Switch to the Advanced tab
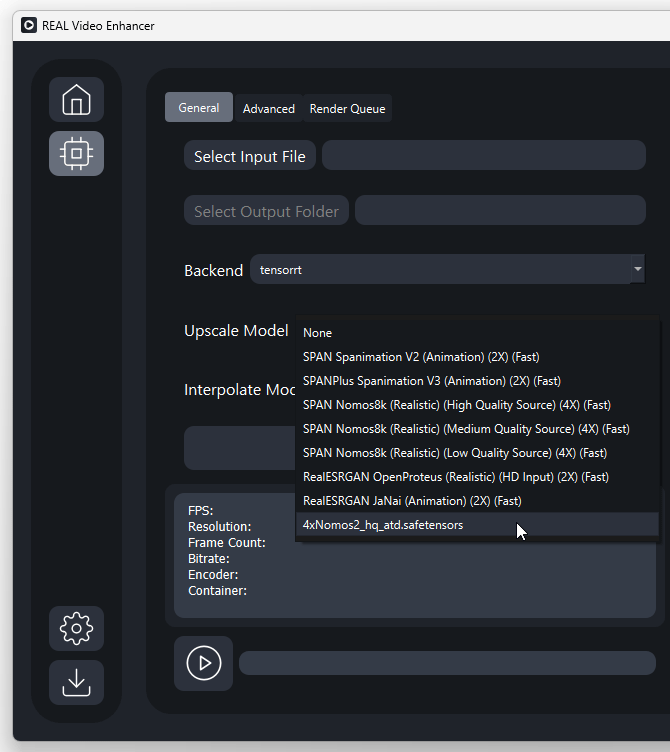Viewport: 670px width, 752px height. [269, 109]
